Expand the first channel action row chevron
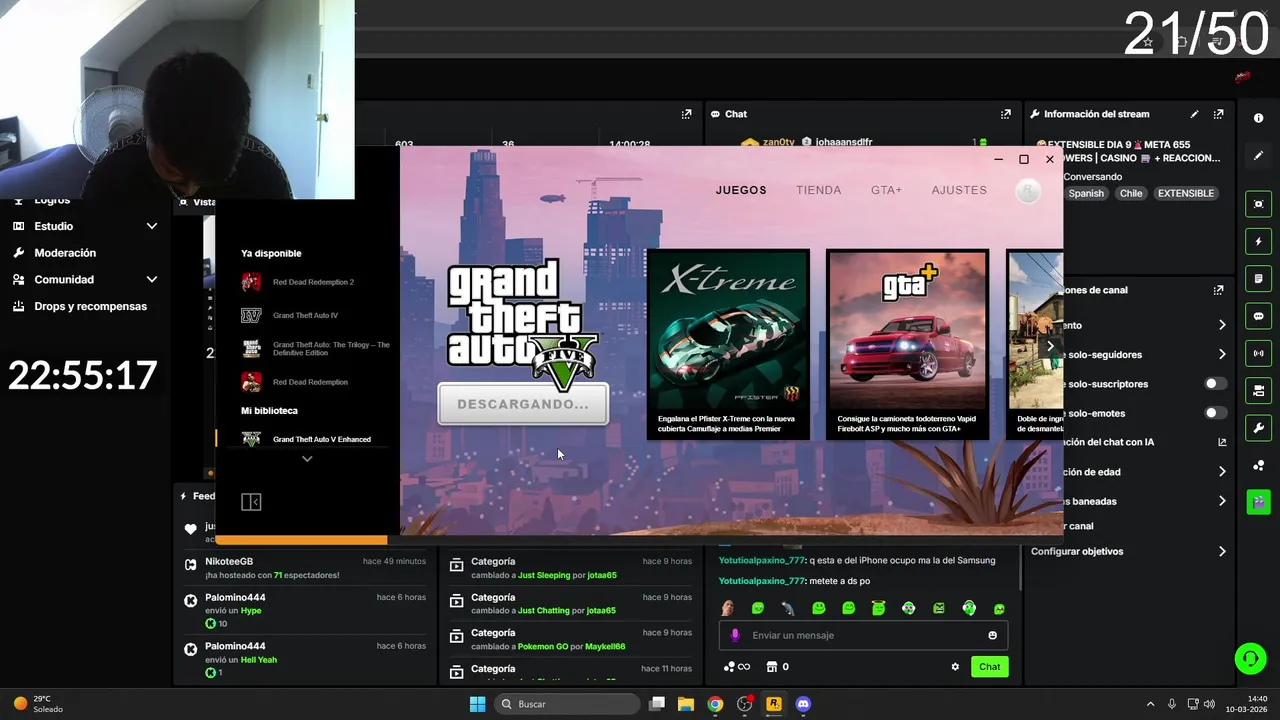 tap(1222, 325)
